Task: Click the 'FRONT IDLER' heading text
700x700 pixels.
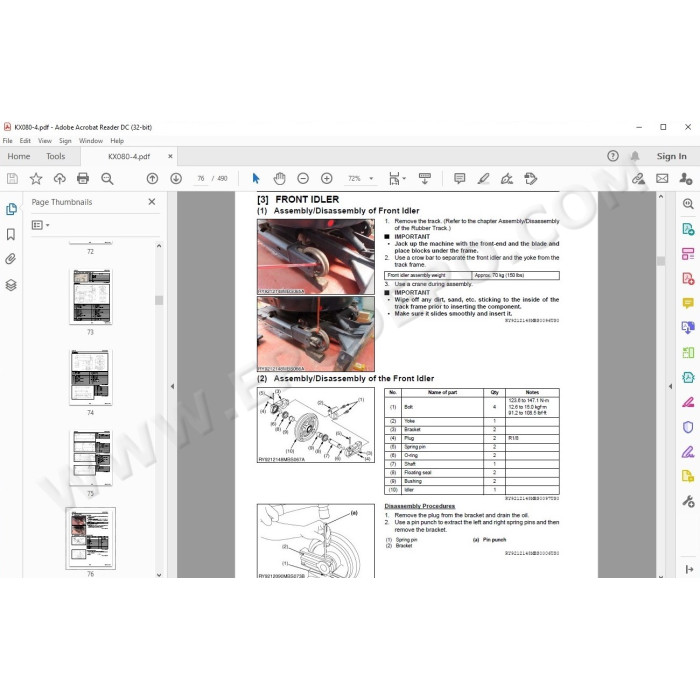Action: click(x=307, y=200)
